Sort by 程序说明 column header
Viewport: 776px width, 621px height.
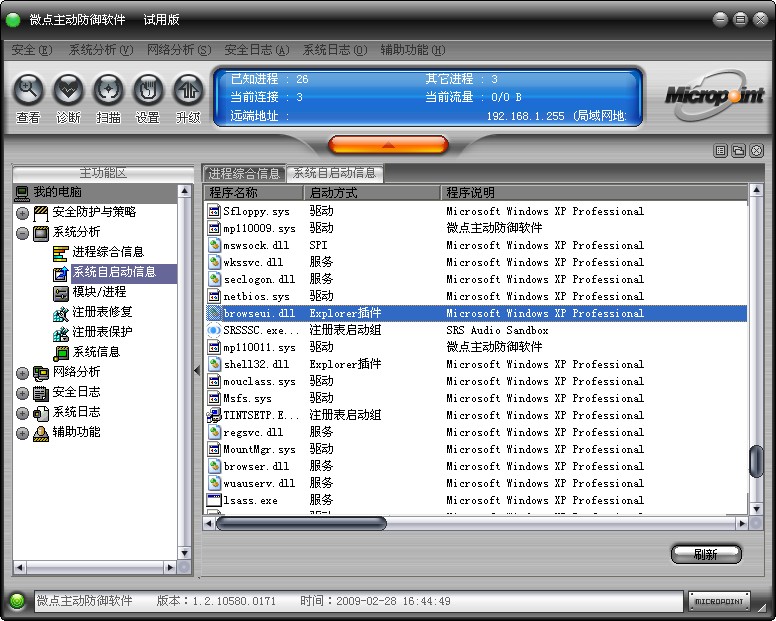click(x=594, y=192)
